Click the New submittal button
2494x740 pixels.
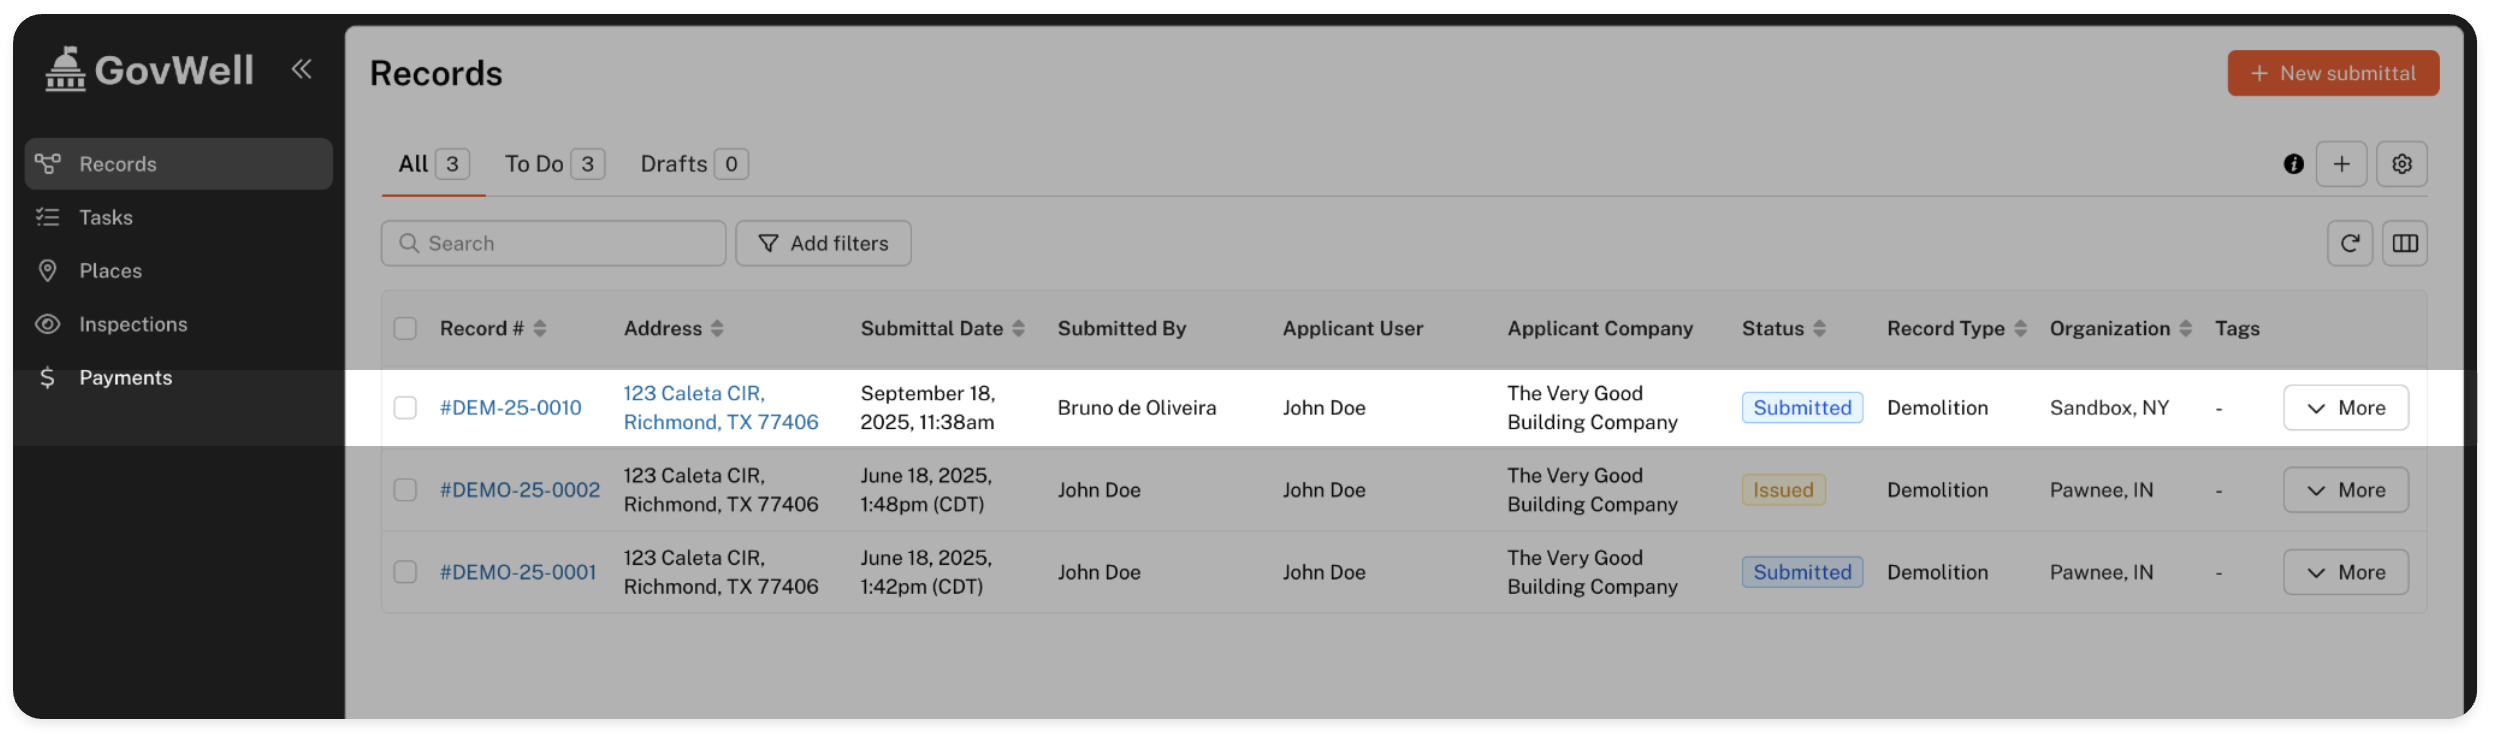tap(2332, 73)
